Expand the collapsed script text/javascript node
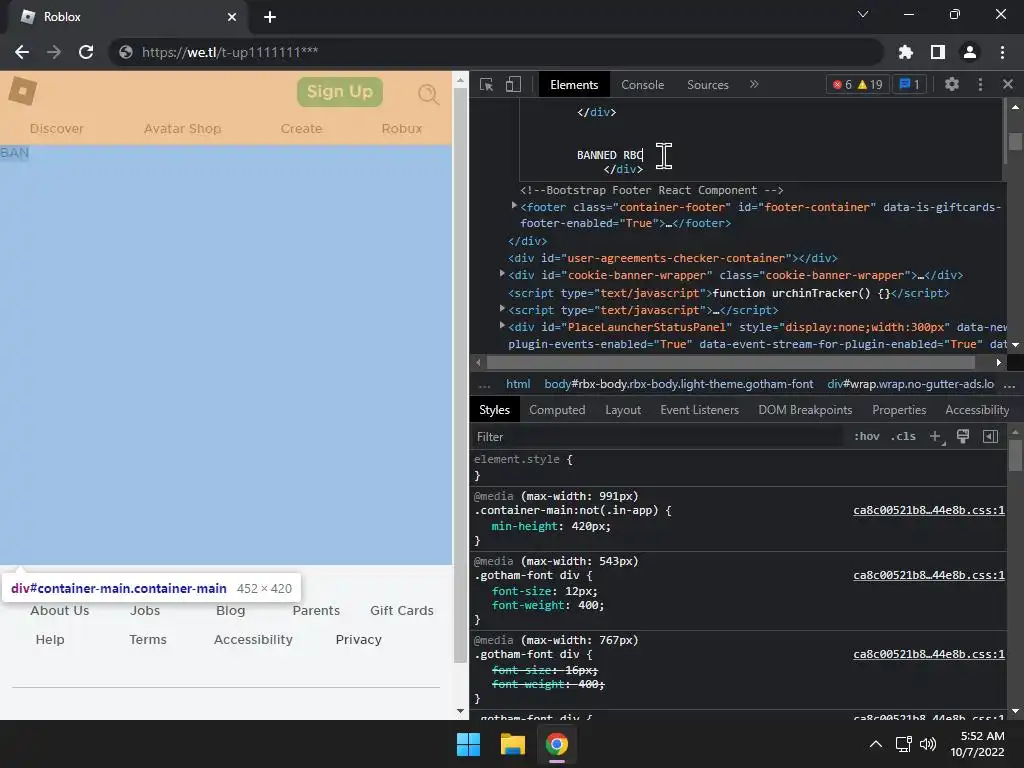Viewport: 1024px width, 768px height. [502, 308]
